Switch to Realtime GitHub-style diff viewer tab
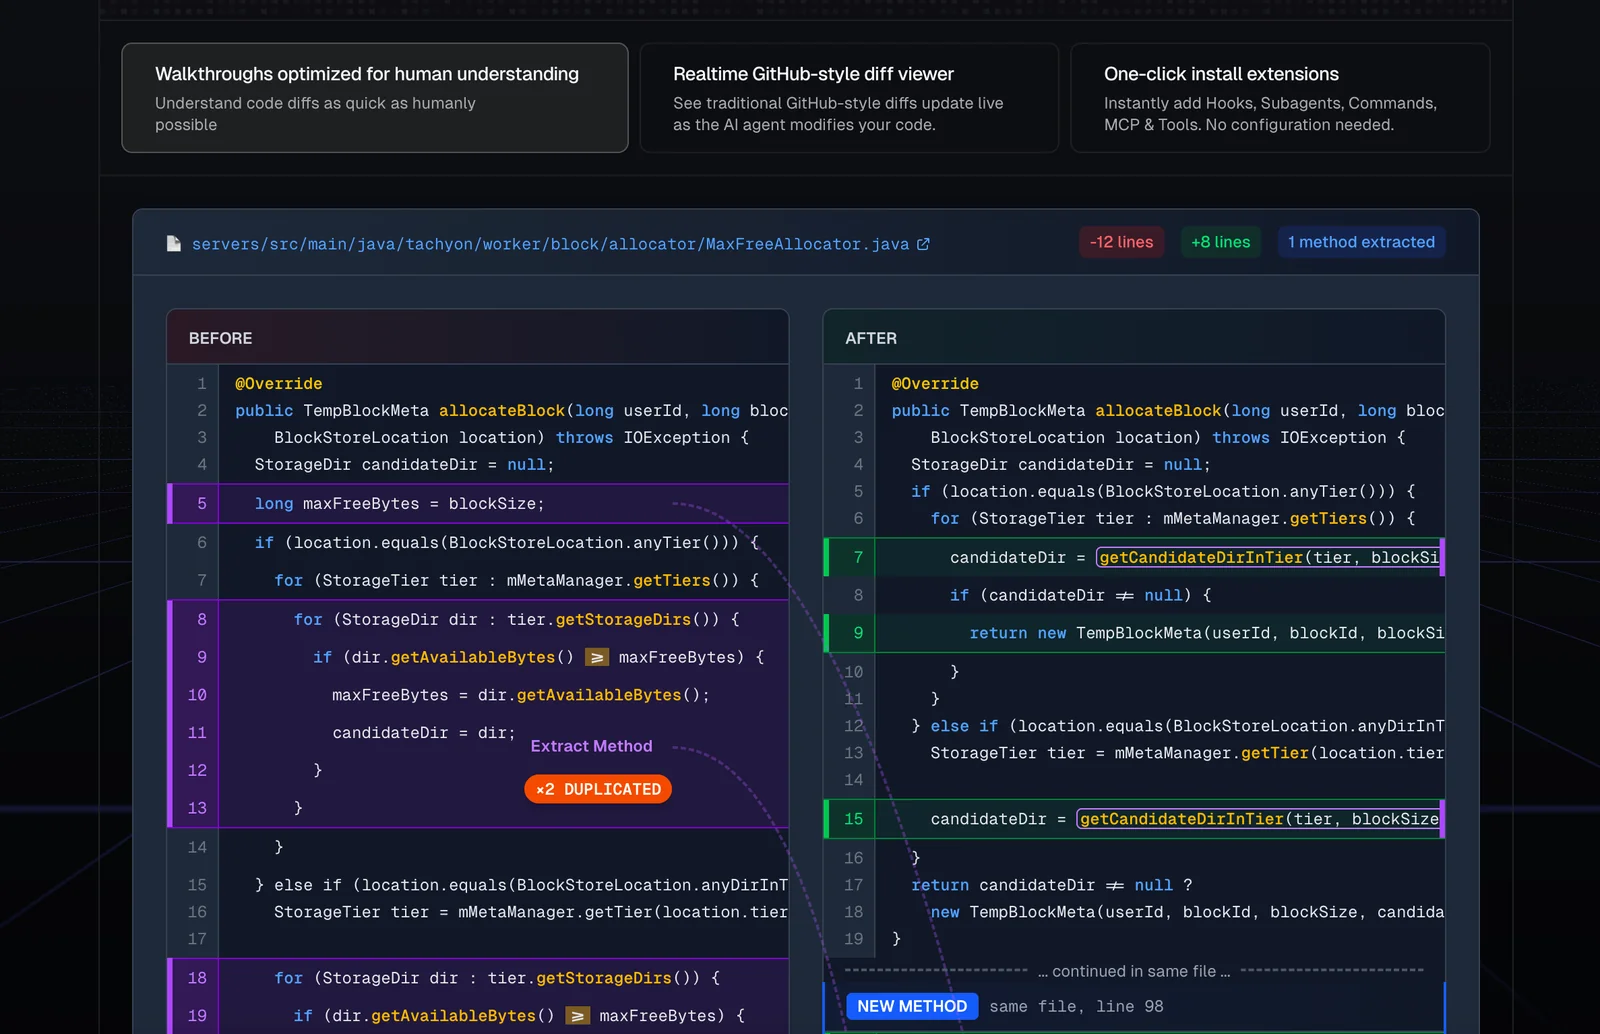This screenshot has width=1600, height=1034. 849,98
